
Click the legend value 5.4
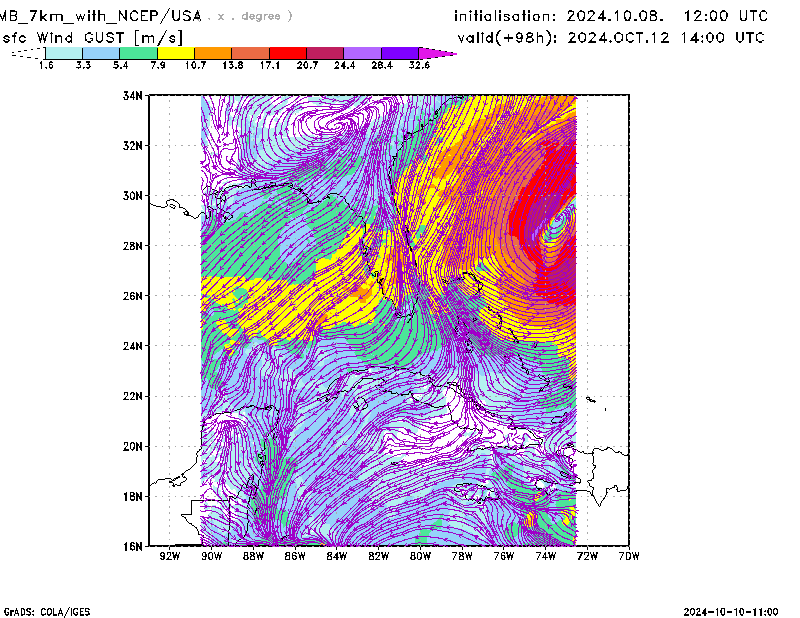pos(120,65)
